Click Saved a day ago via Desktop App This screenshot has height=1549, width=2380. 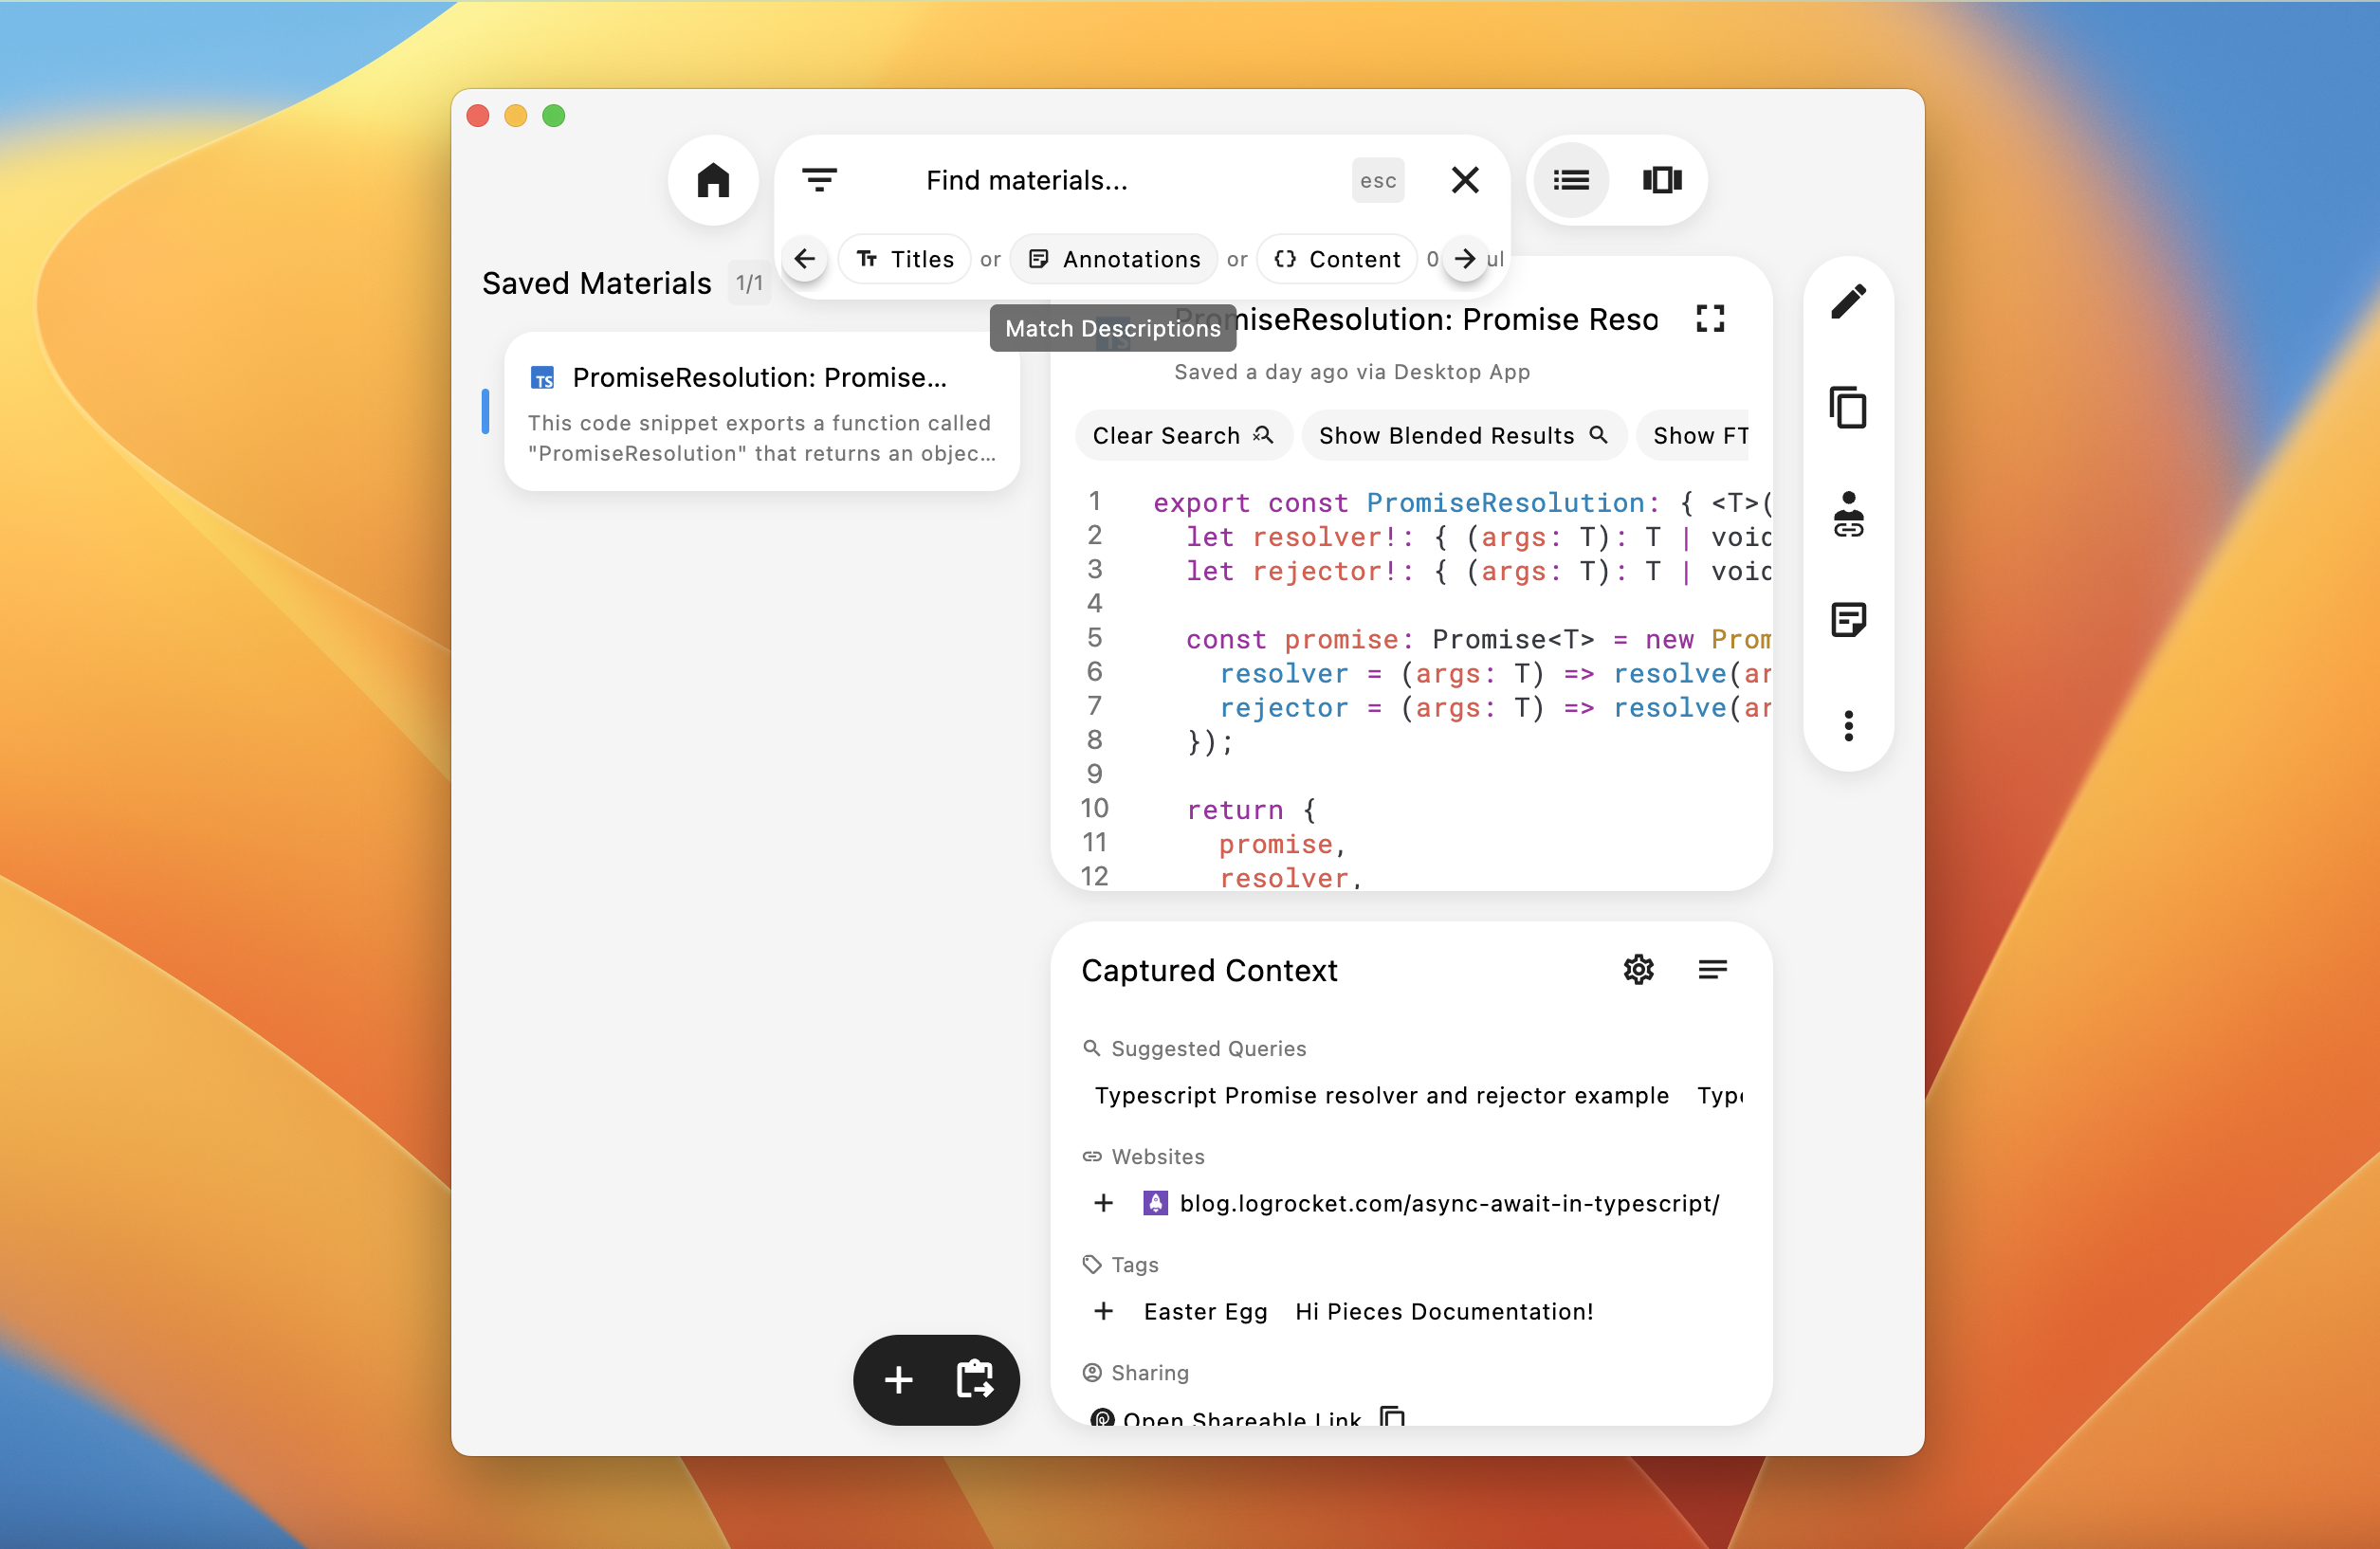click(x=1352, y=372)
